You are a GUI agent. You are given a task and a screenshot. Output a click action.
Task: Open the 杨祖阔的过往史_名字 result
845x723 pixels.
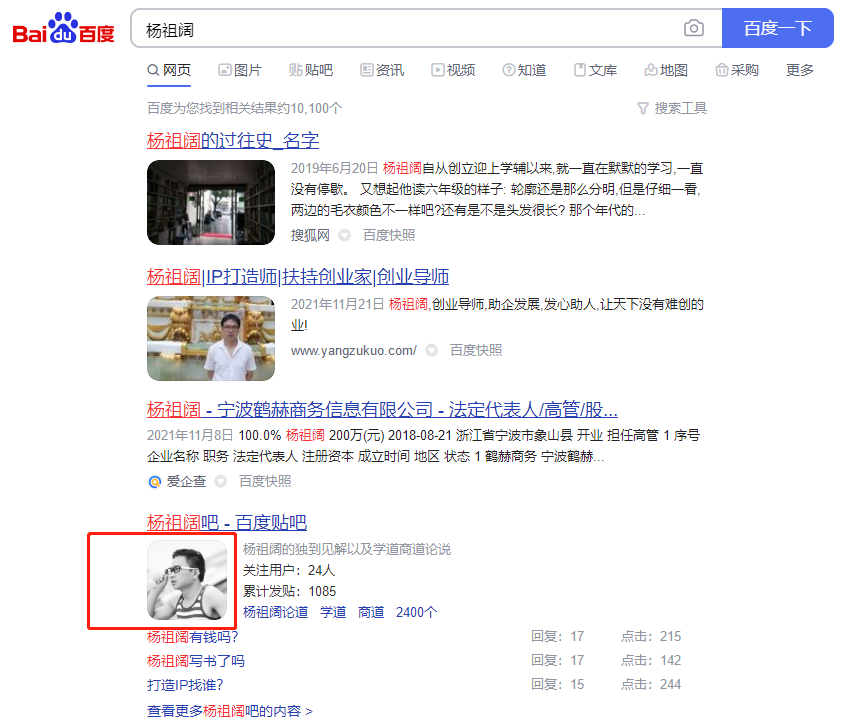(233, 140)
